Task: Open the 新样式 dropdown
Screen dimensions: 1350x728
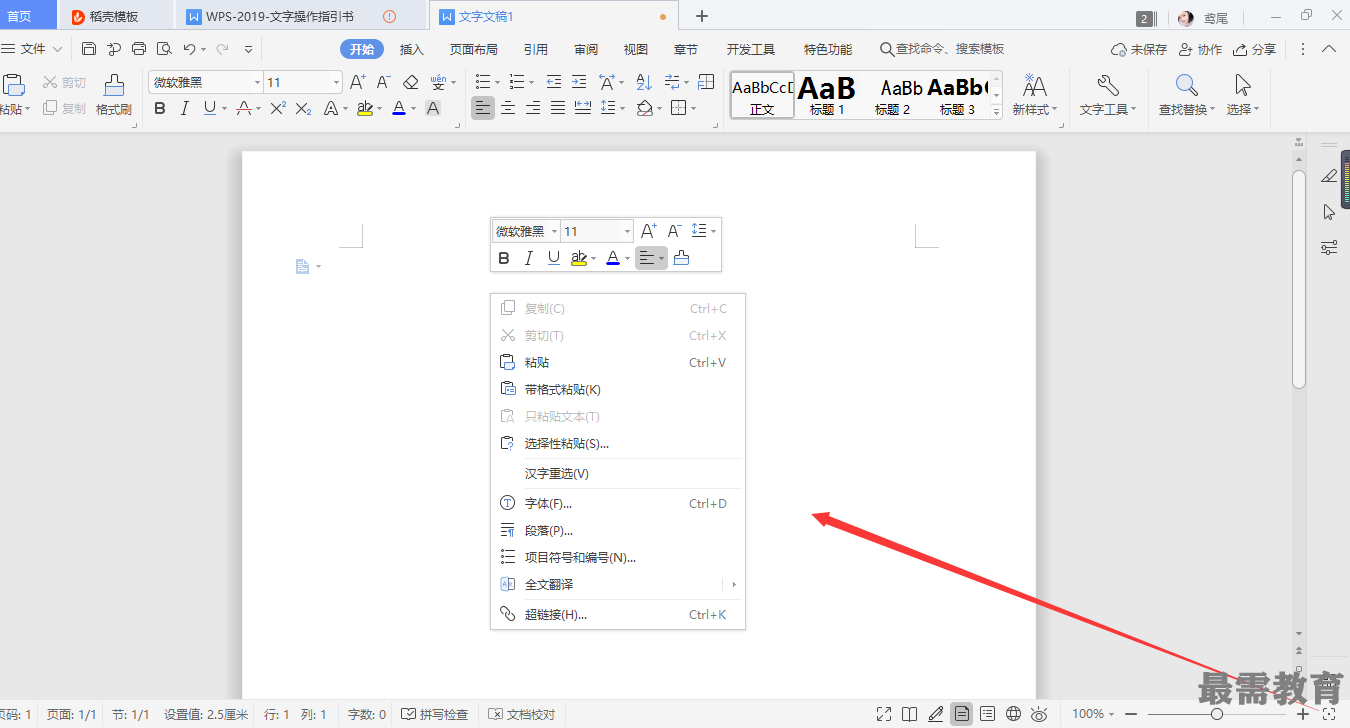Action: click(x=1035, y=96)
